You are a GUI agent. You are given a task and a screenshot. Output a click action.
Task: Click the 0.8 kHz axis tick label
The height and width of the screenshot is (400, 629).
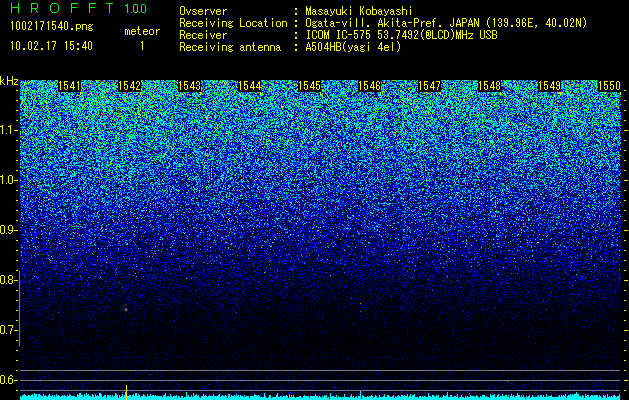[9, 280]
